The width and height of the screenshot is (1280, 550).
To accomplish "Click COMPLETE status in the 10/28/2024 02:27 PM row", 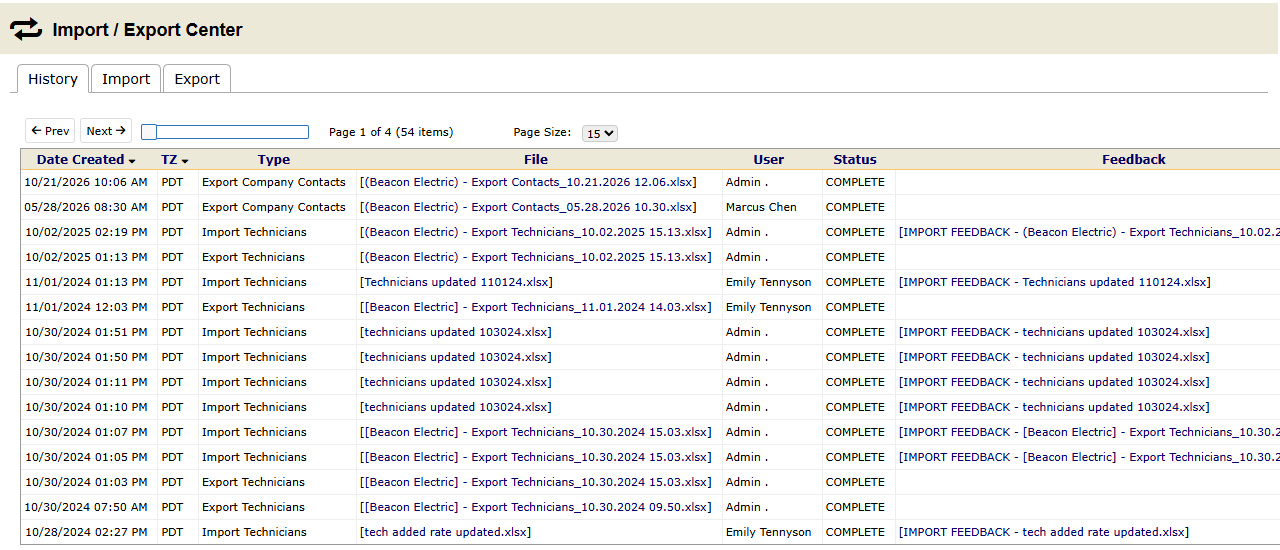I will tap(855, 532).
